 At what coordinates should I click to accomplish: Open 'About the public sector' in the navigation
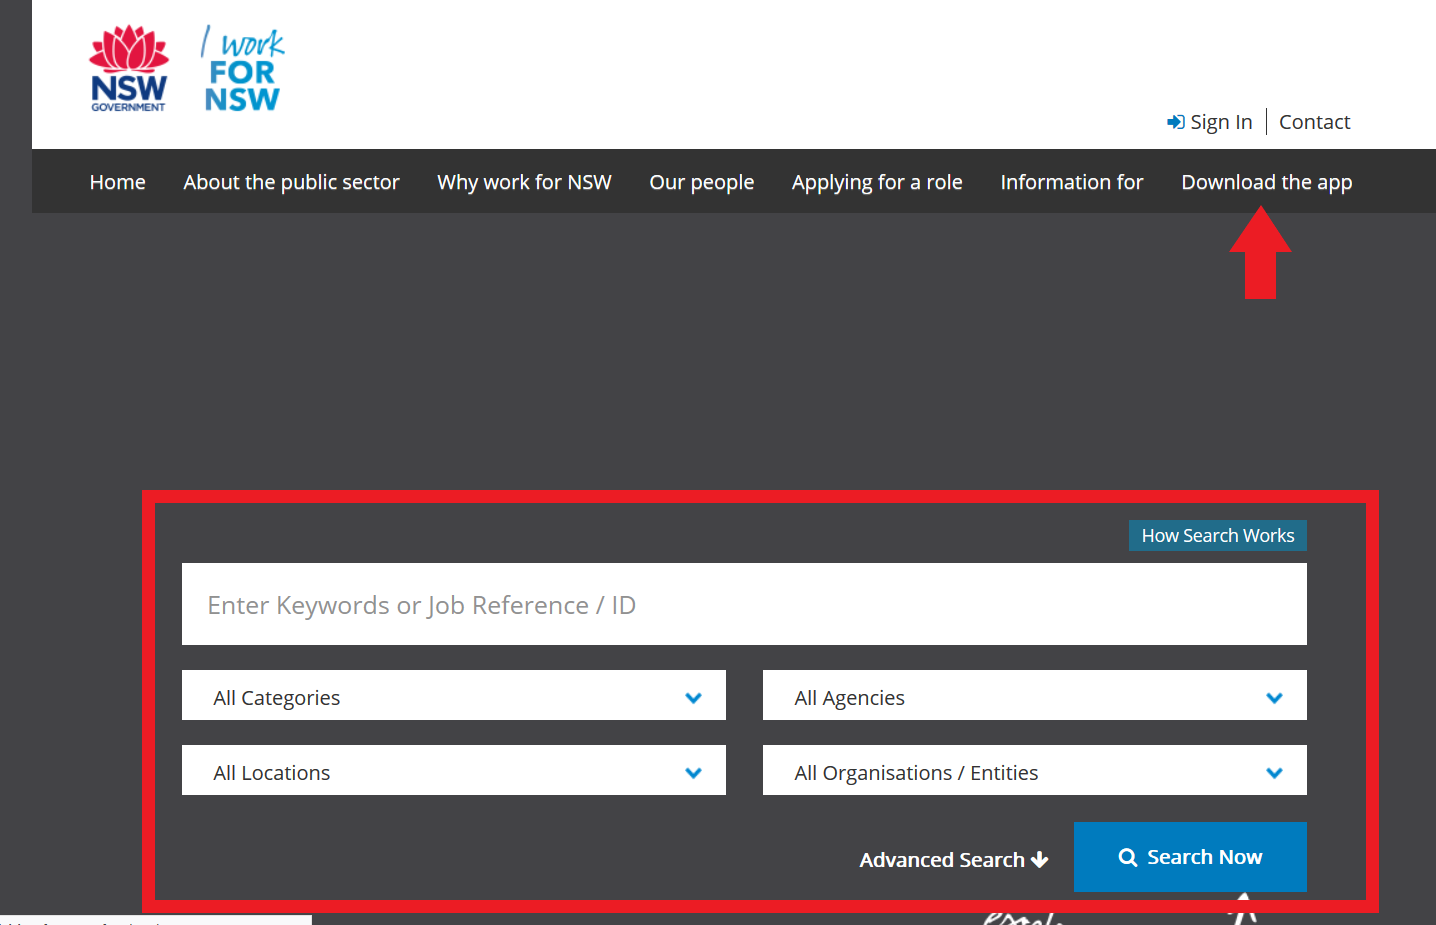pos(291,182)
